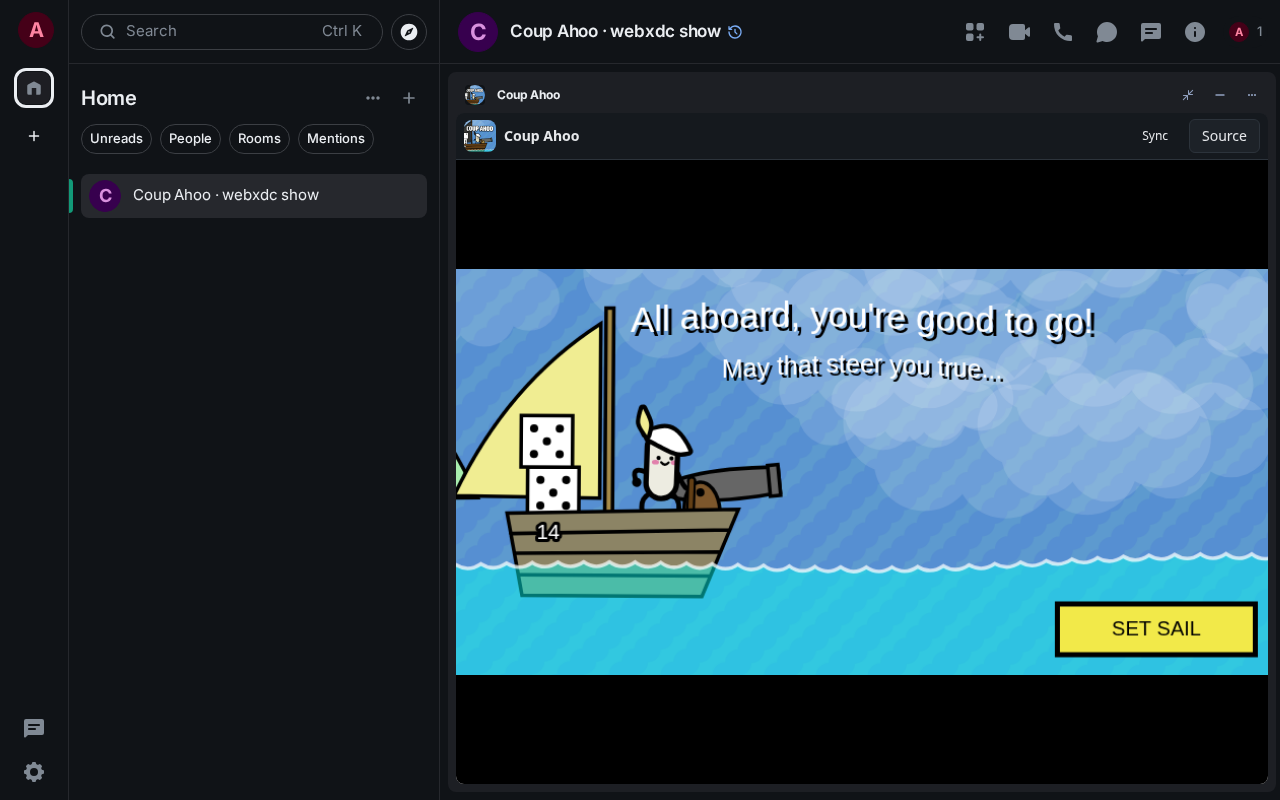Image resolution: width=1280 pixels, height=800 pixels.
Task: Toggle the Rooms filter
Action: pos(259,139)
